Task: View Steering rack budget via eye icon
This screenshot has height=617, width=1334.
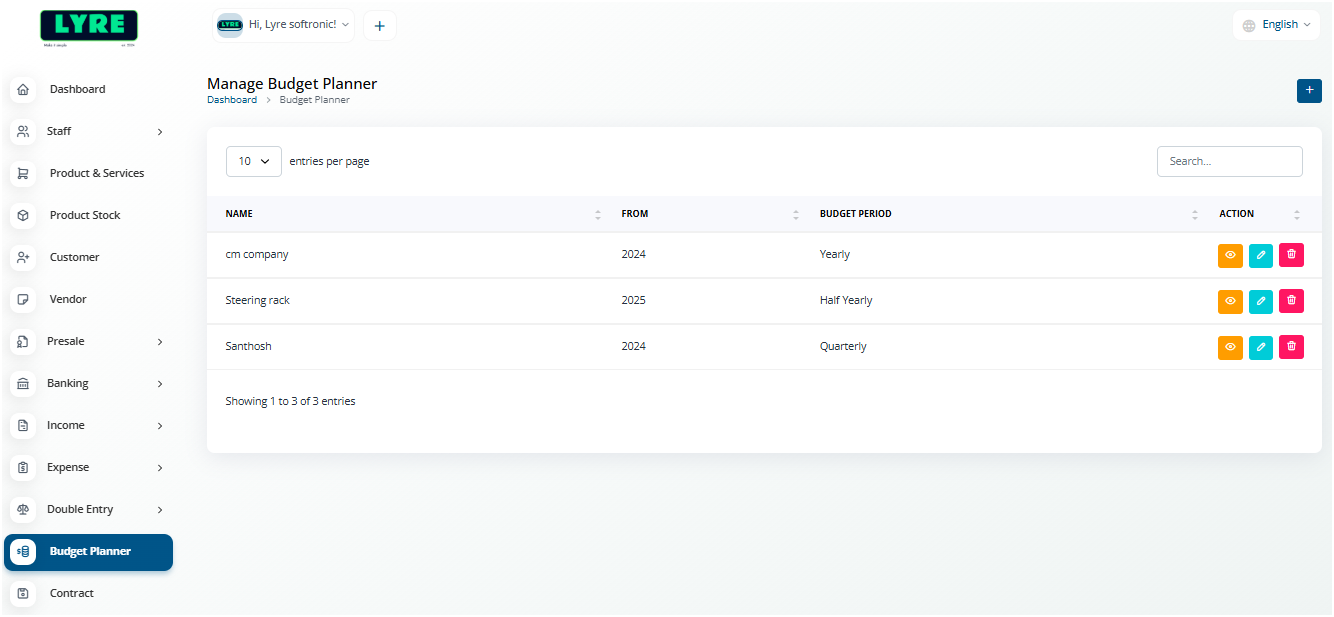Action: (x=1230, y=301)
